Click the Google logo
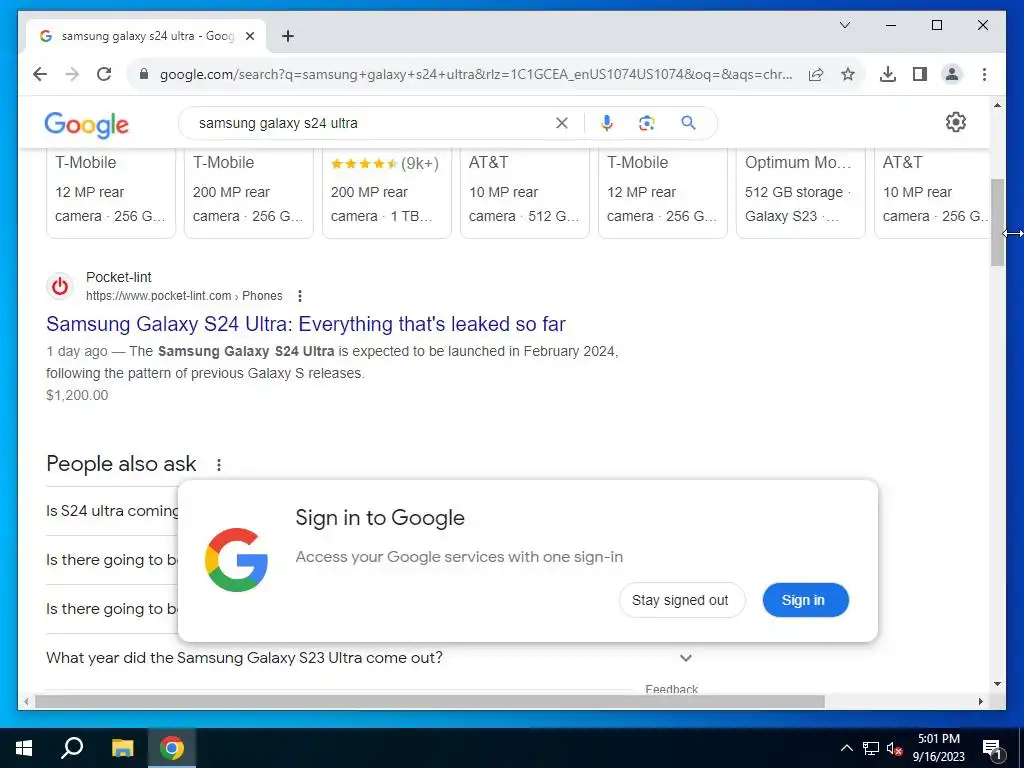Viewport: 1024px width, 768px height. [86, 124]
